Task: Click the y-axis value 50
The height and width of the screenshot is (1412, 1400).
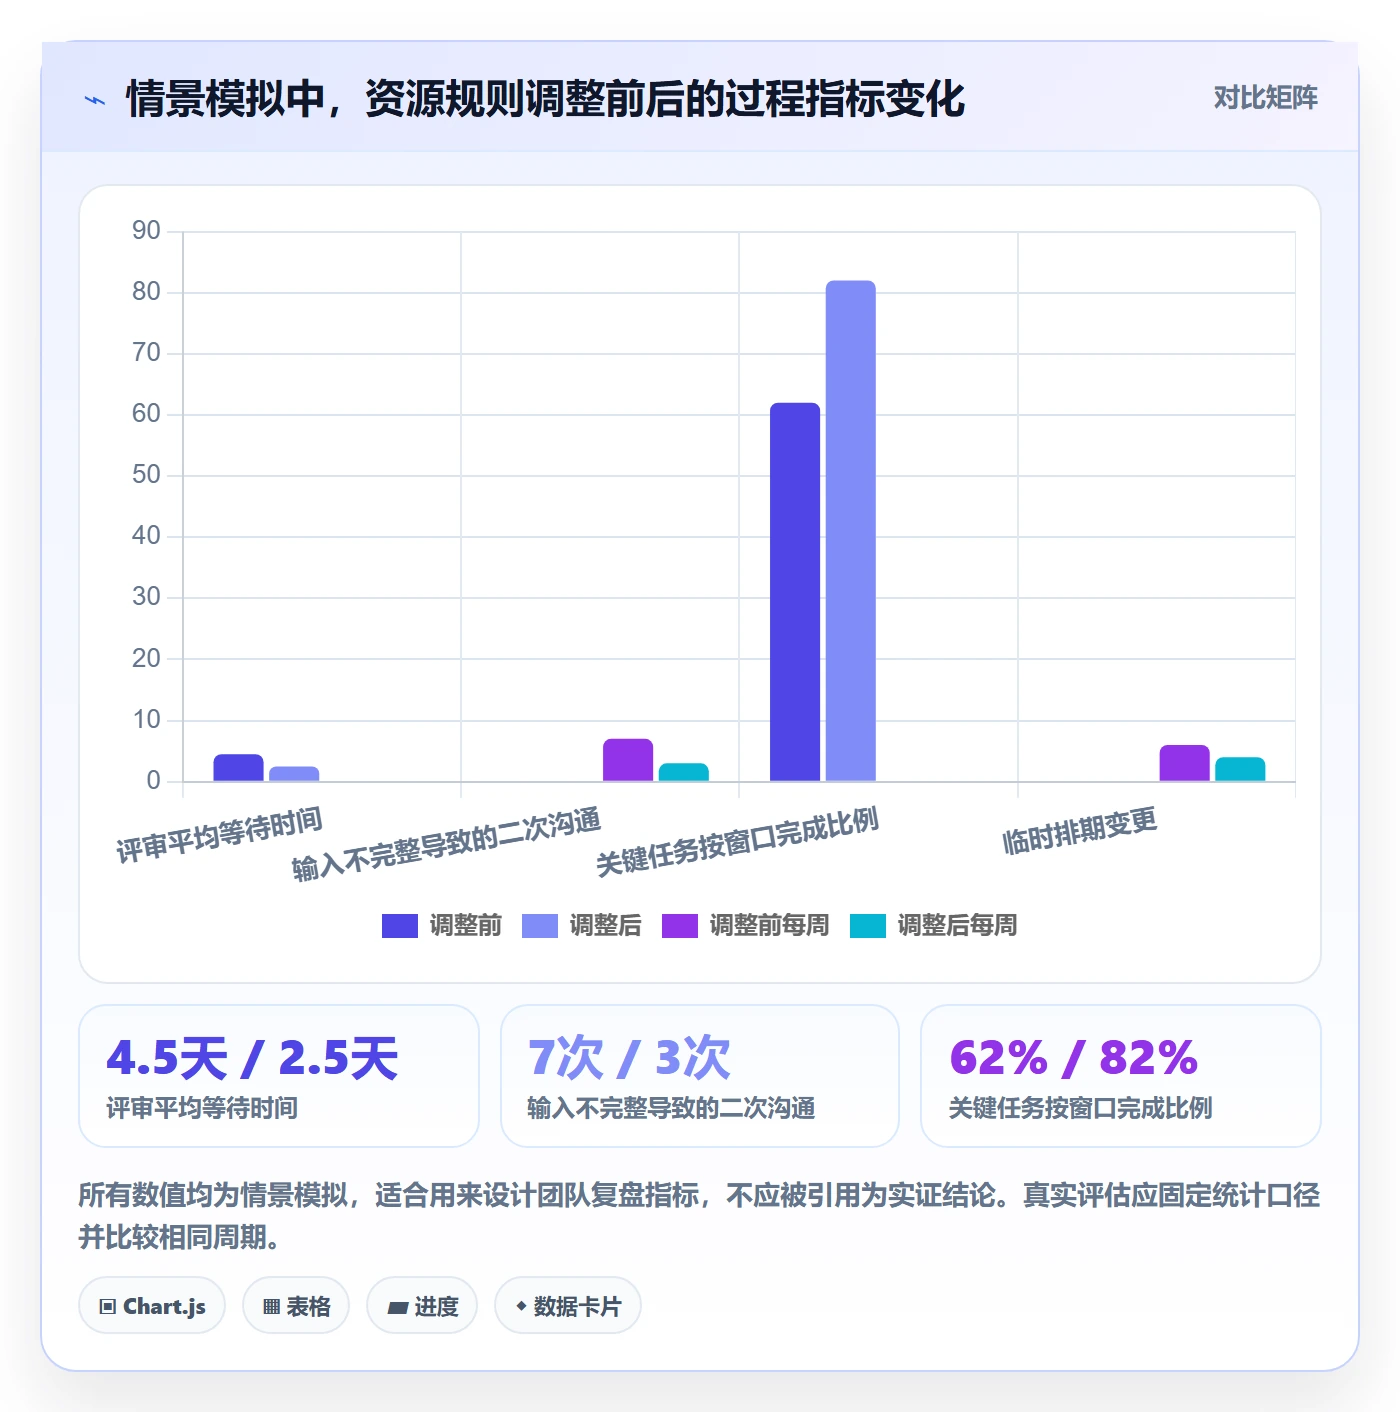Action: 146,475
